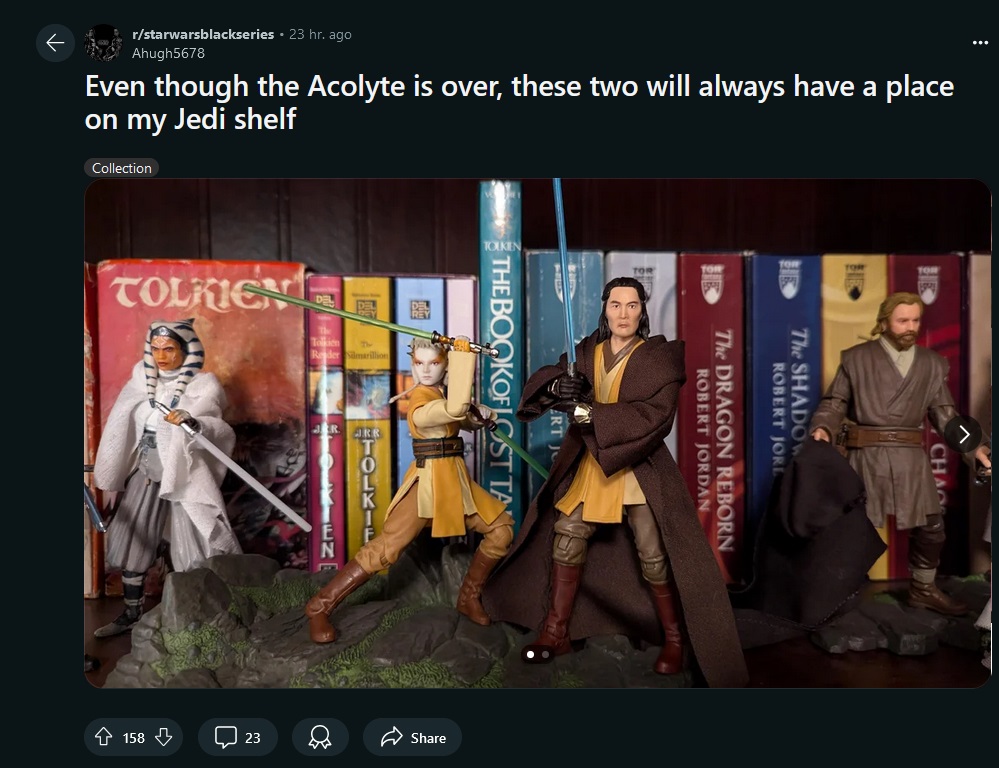View the Jedi figures gallery photo
This screenshot has width=999, height=768.
tap(538, 433)
